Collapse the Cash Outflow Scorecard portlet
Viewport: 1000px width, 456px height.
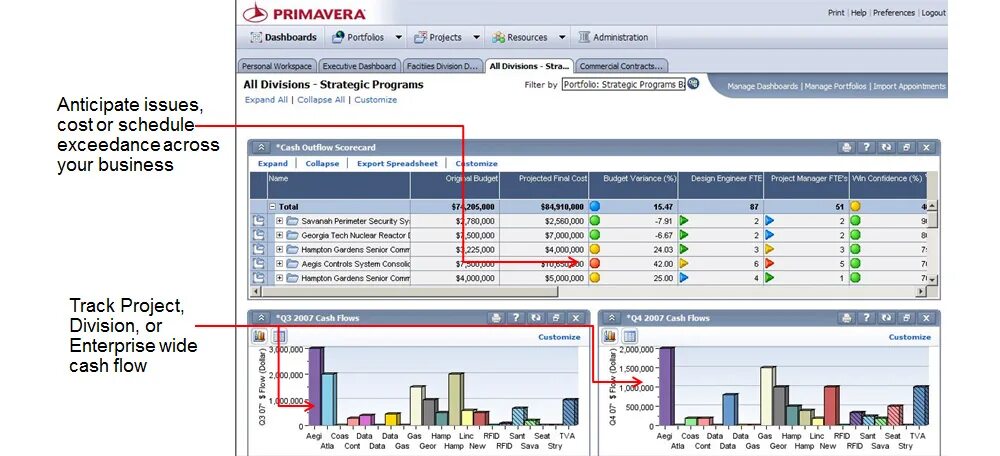pyautogui.click(x=261, y=147)
